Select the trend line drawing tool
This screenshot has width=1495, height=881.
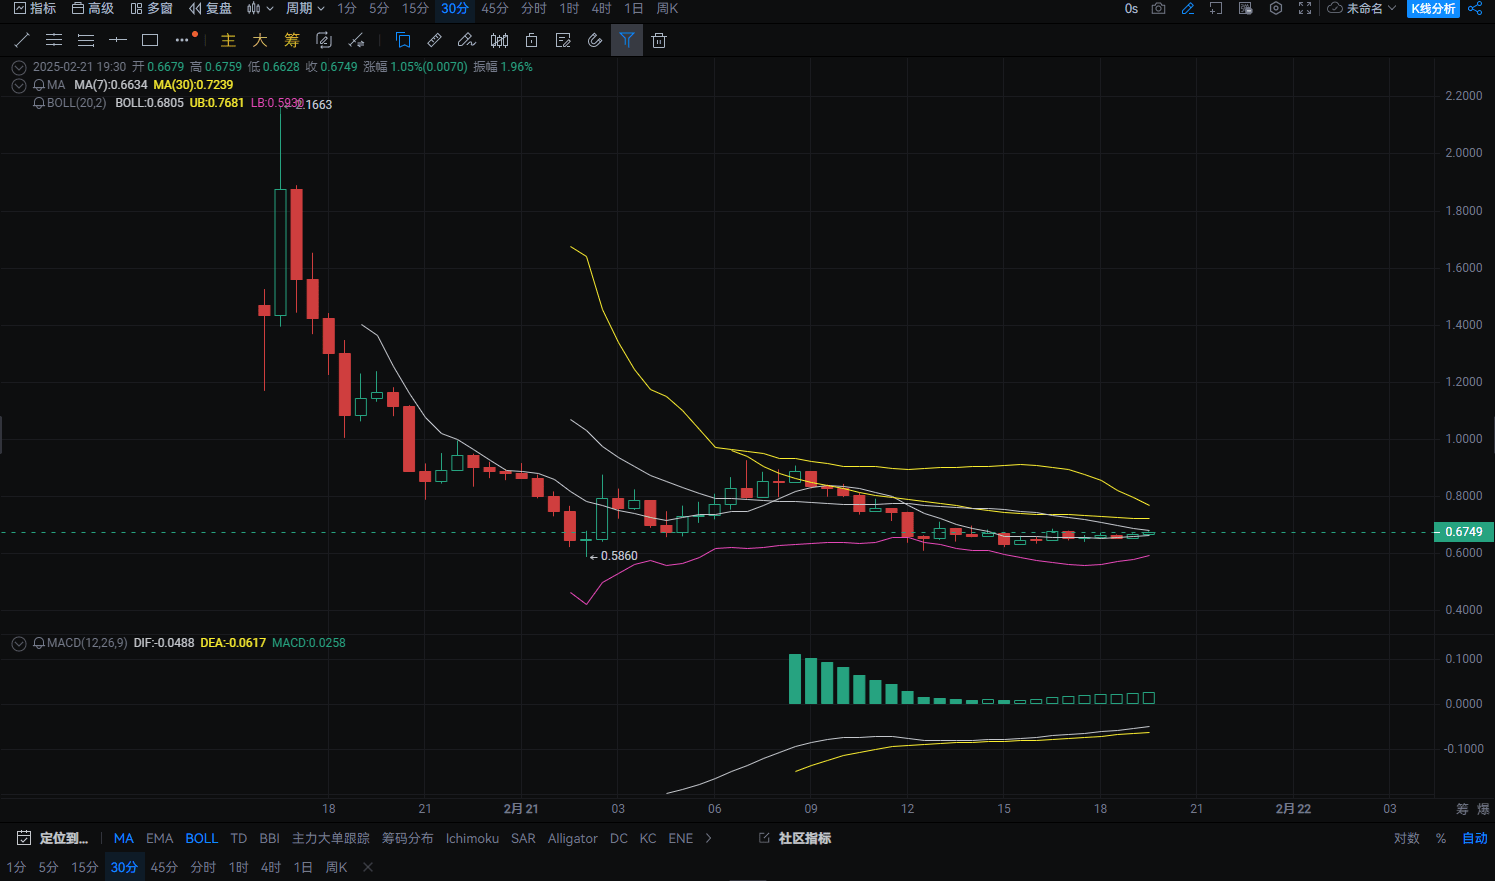22,40
